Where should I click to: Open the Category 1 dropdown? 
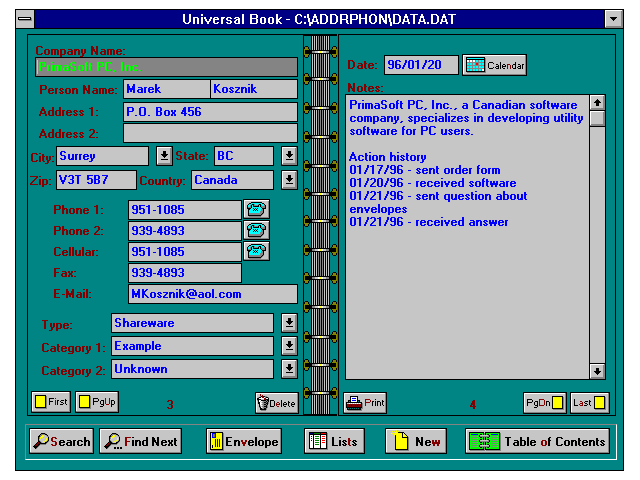[289, 346]
